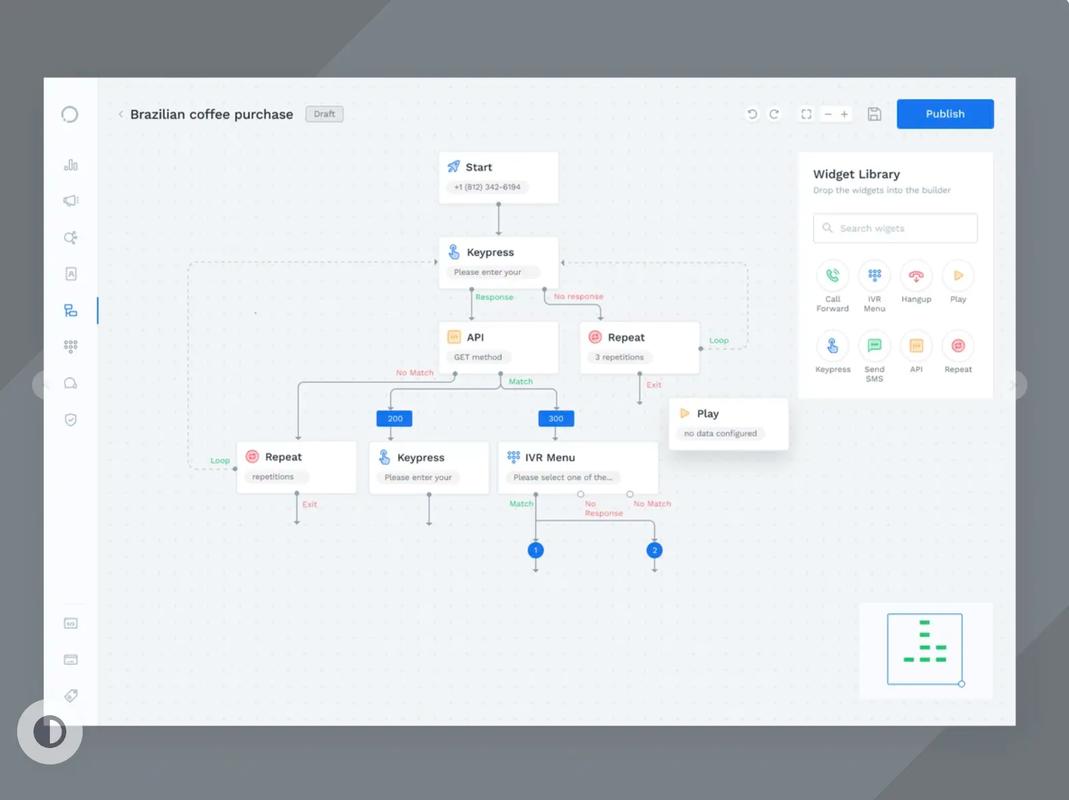Zoom out with the minus button
Viewport: 1069px width, 800px height.
(x=828, y=114)
